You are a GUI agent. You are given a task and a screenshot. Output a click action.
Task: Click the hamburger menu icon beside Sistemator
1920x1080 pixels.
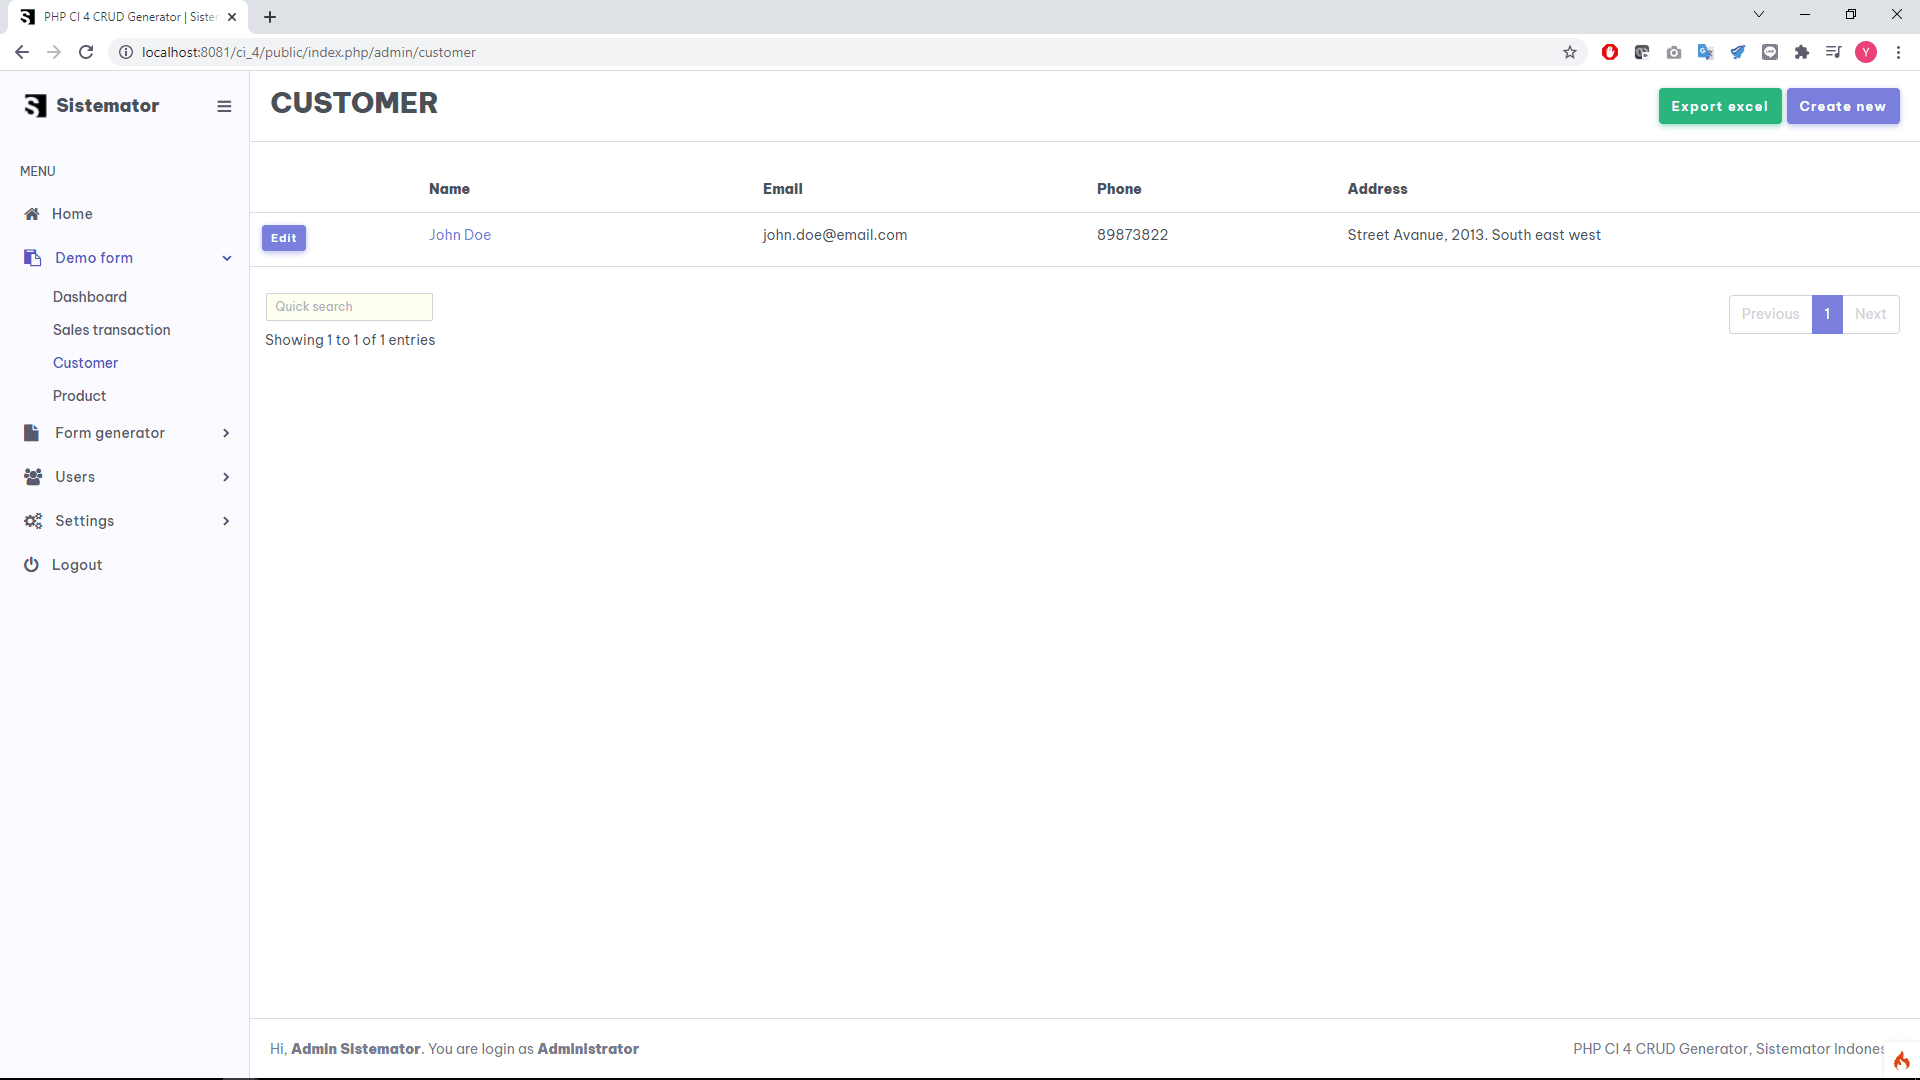(224, 106)
